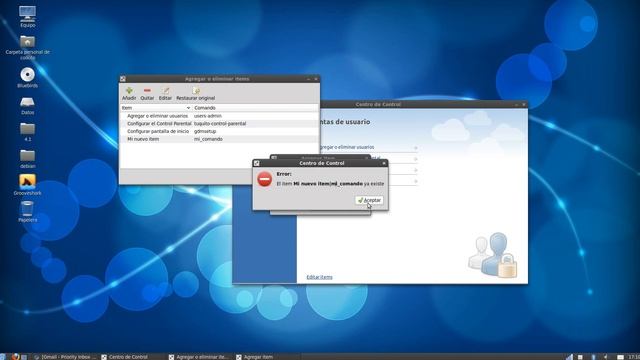Open the 'Carpeta personal' home folder icon
The image size is (640, 360).
[x=27, y=47]
